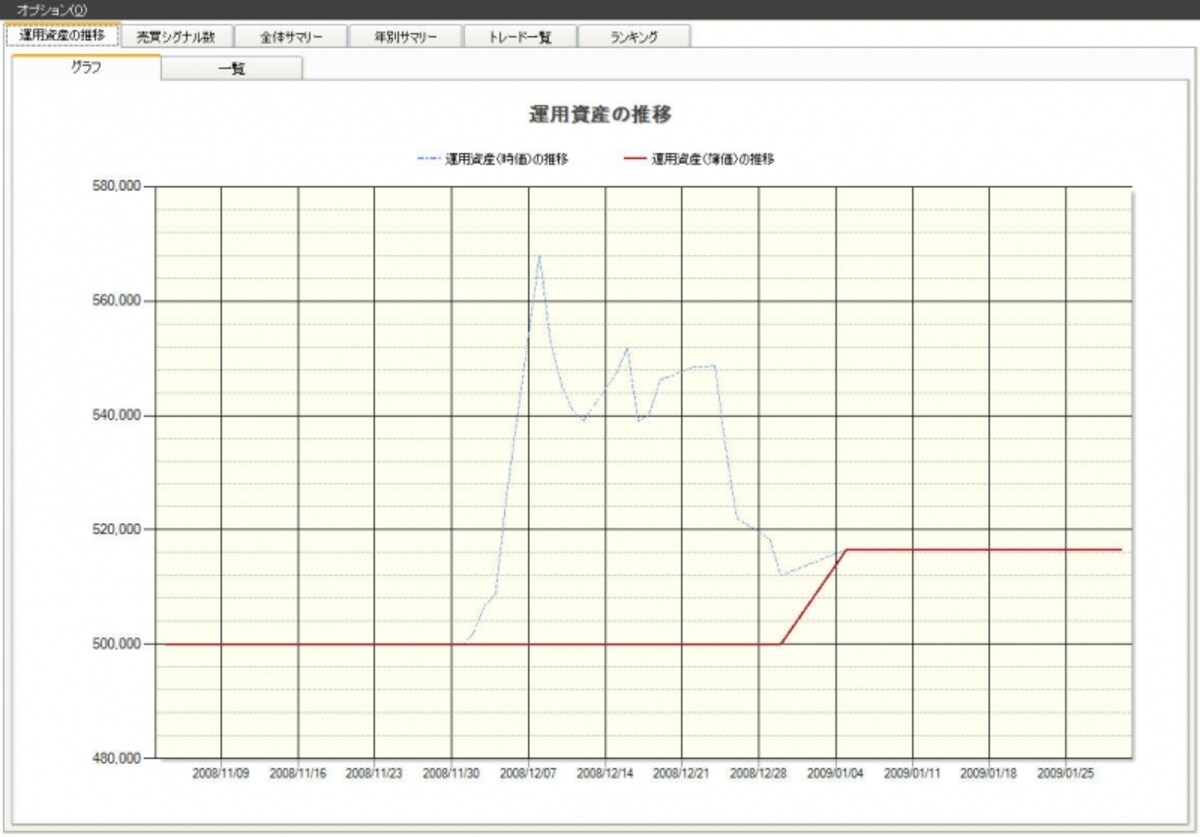
Task: Show the ランキング tab
Action: (634, 36)
